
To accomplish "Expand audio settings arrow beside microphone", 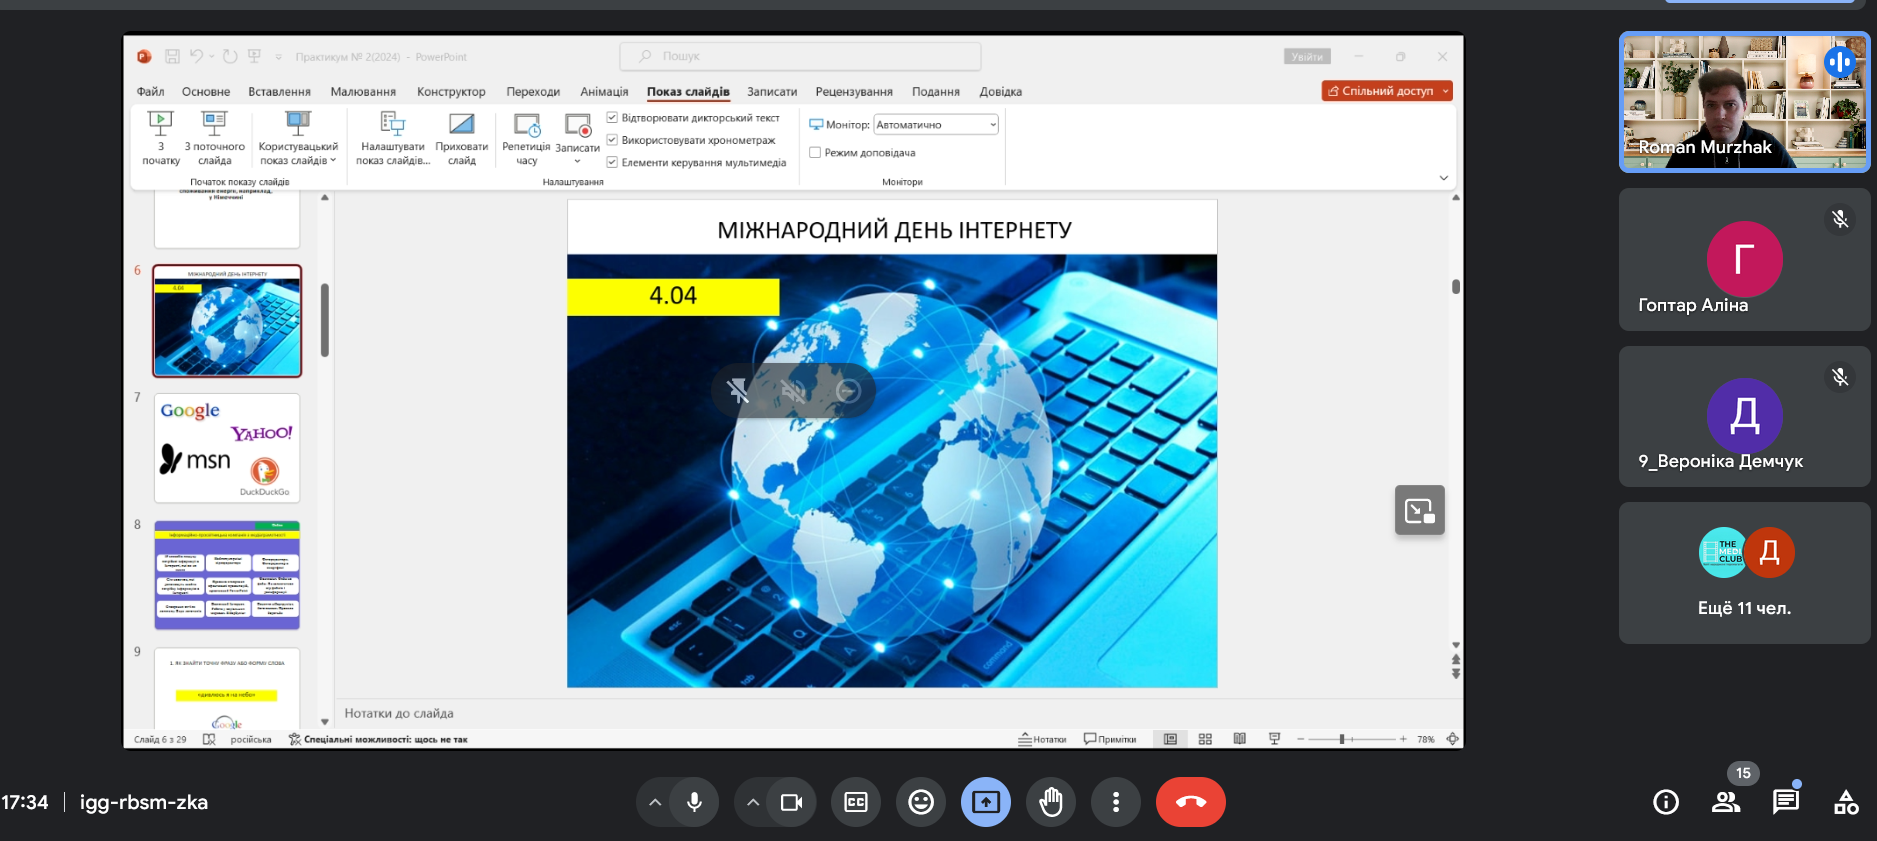I will pyautogui.click(x=655, y=802).
